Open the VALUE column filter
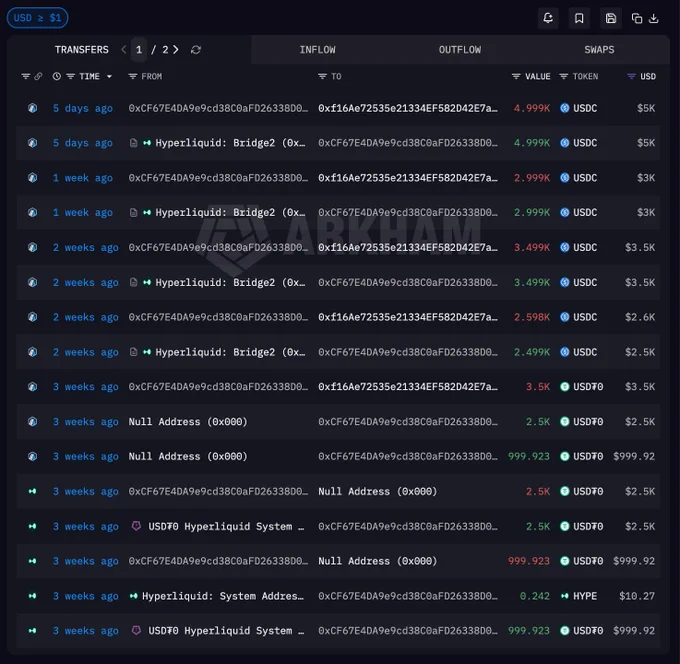The height and width of the screenshot is (664, 680). [x=516, y=76]
